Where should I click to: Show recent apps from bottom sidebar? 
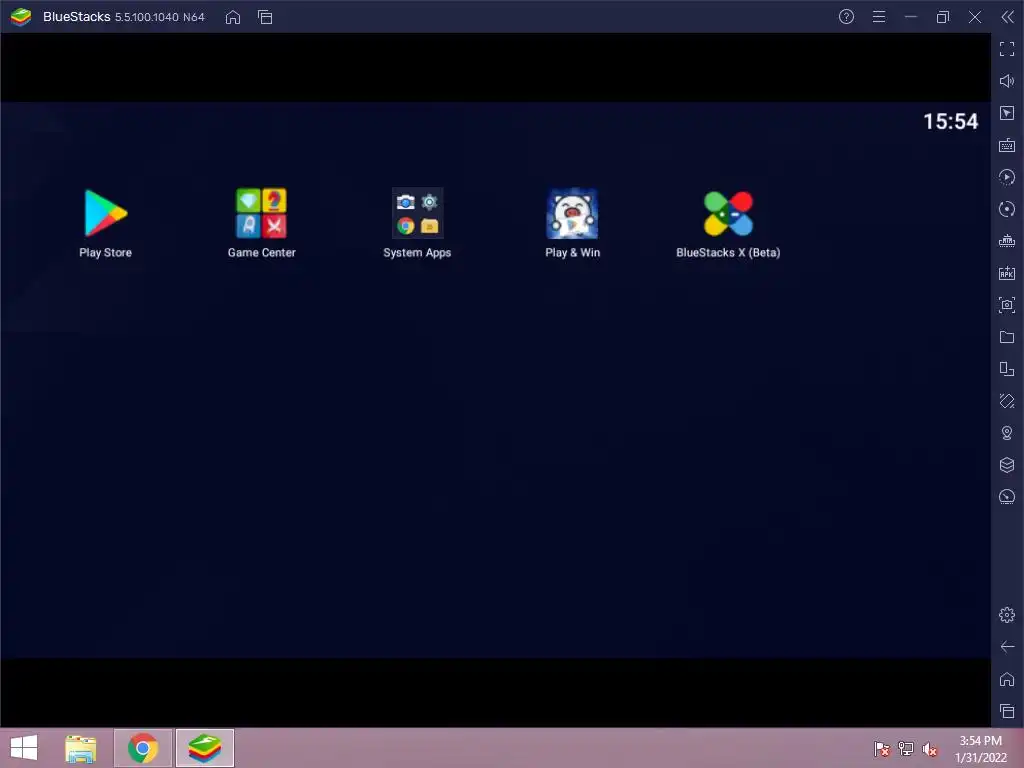click(x=1007, y=711)
